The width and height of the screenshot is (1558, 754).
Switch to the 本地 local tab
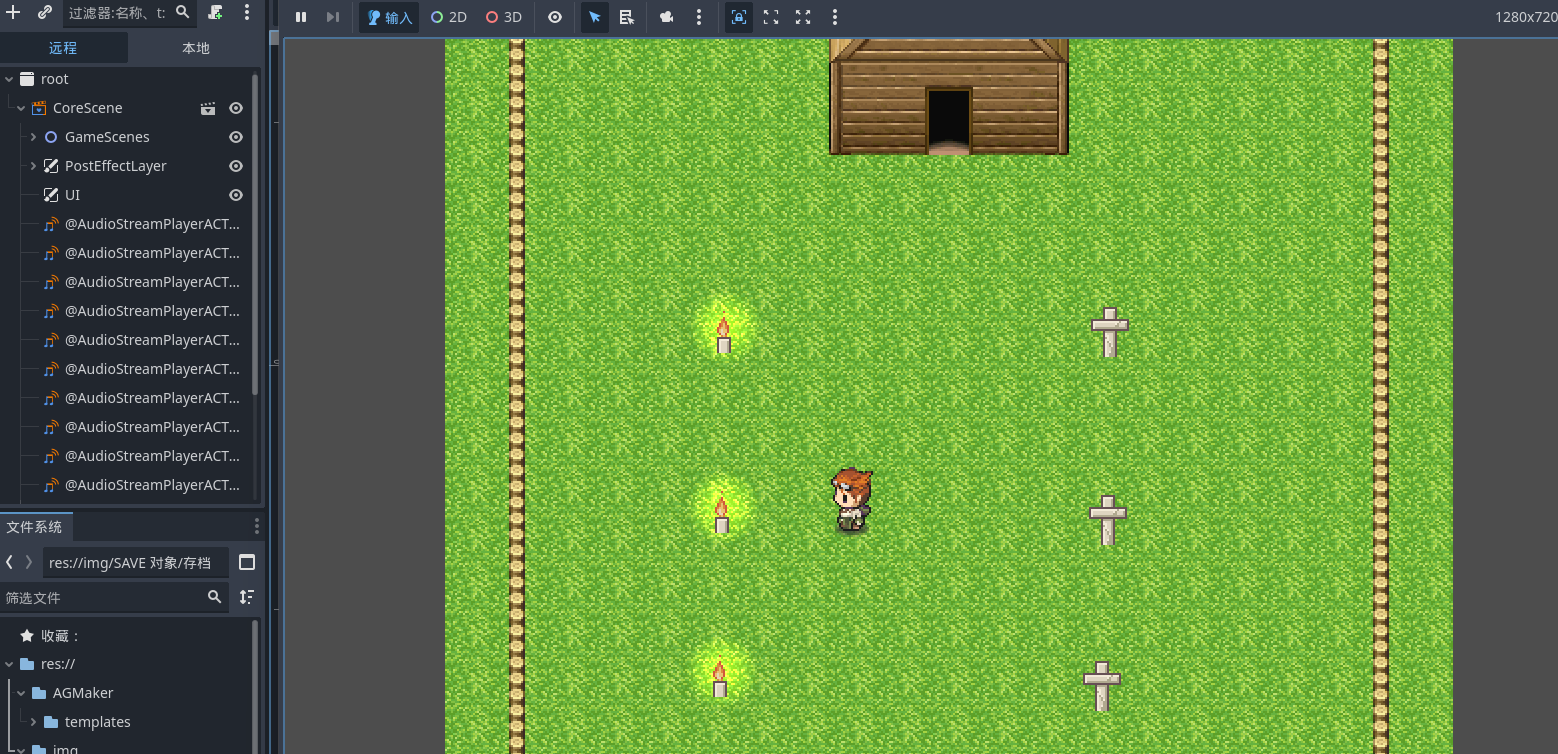tap(196, 48)
